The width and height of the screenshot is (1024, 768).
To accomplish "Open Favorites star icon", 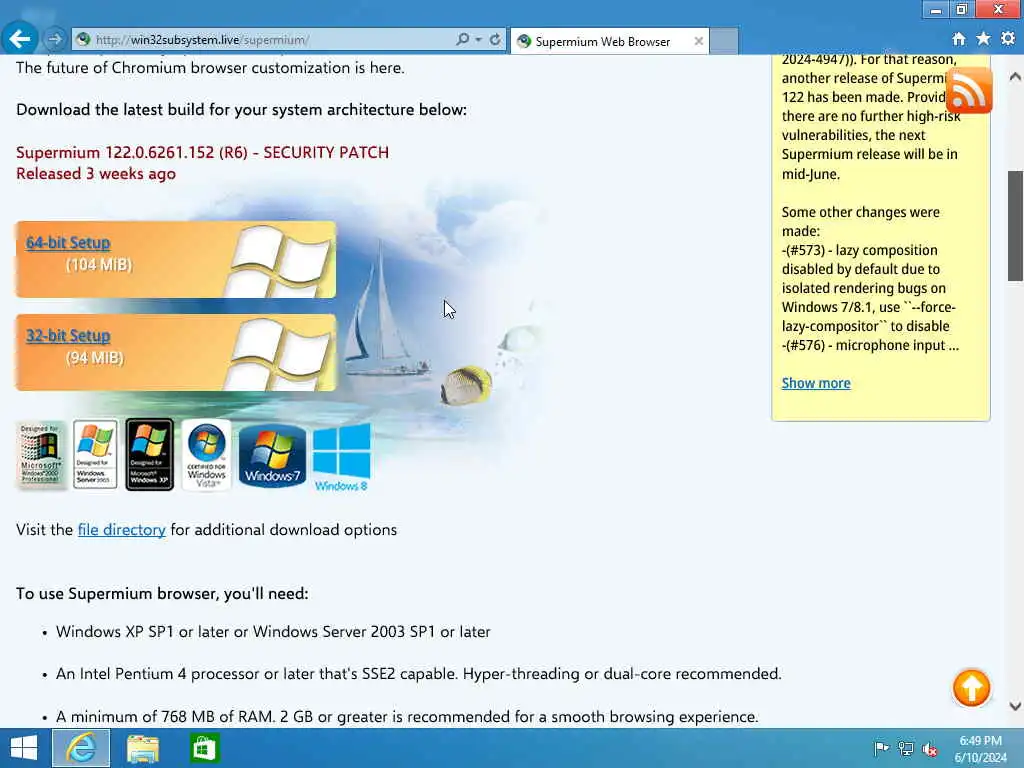I will pos(983,39).
